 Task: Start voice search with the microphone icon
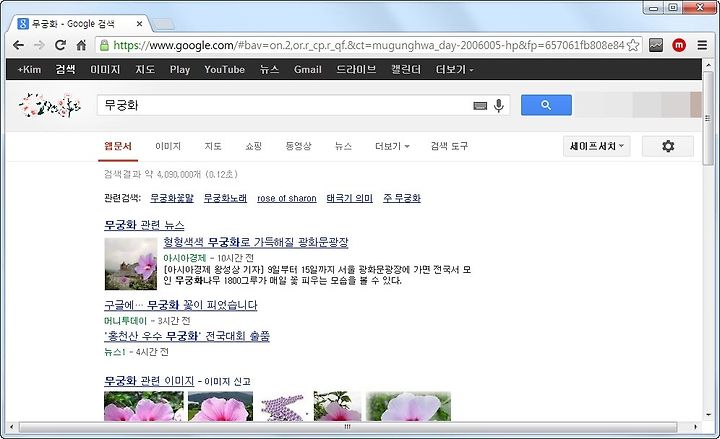tap(499, 106)
